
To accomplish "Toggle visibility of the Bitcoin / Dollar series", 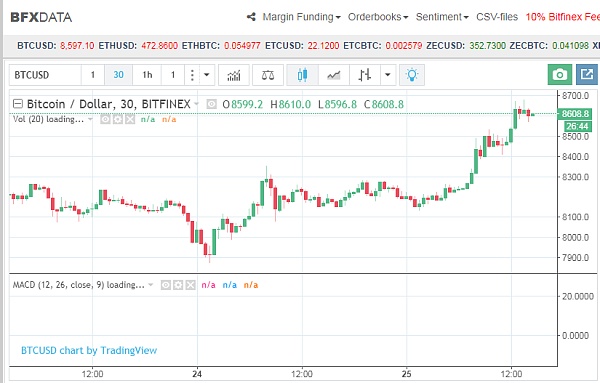I will [212, 104].
